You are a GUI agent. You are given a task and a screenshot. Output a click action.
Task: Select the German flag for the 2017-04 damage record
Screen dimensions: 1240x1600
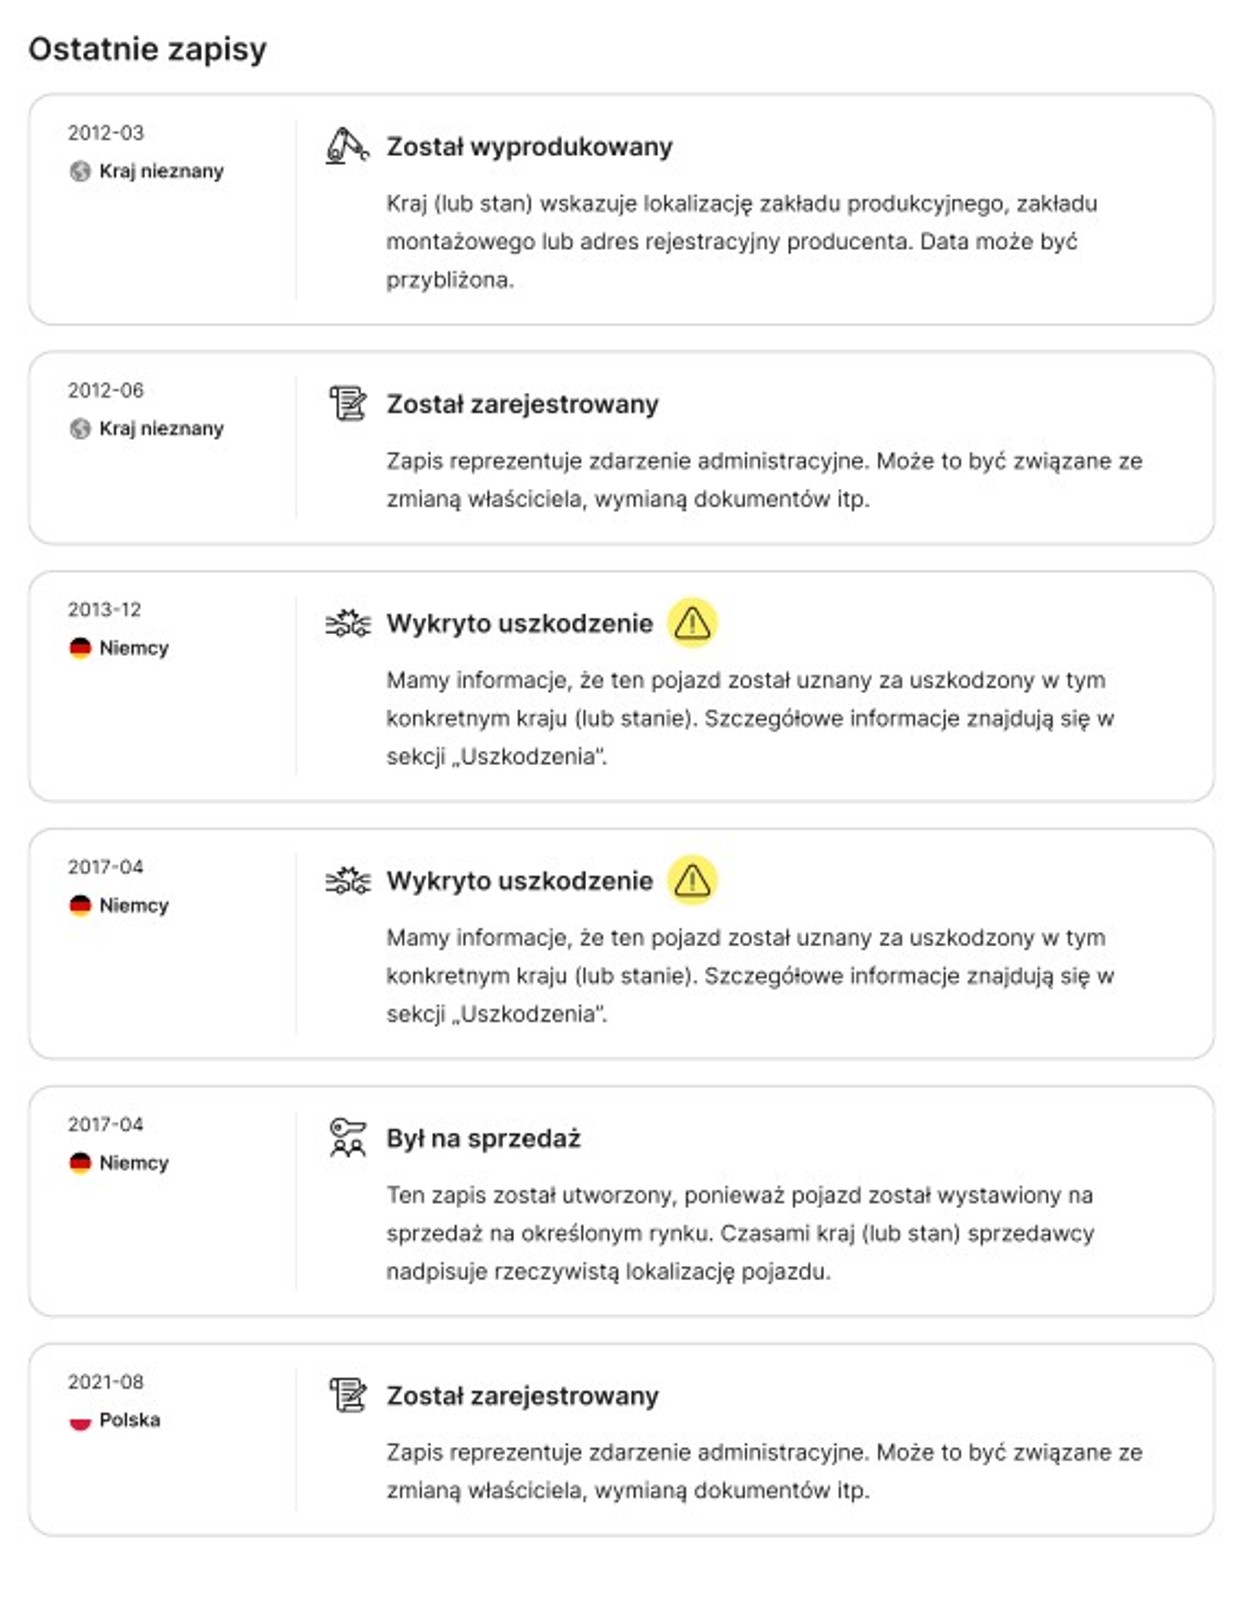coord(78,905)
